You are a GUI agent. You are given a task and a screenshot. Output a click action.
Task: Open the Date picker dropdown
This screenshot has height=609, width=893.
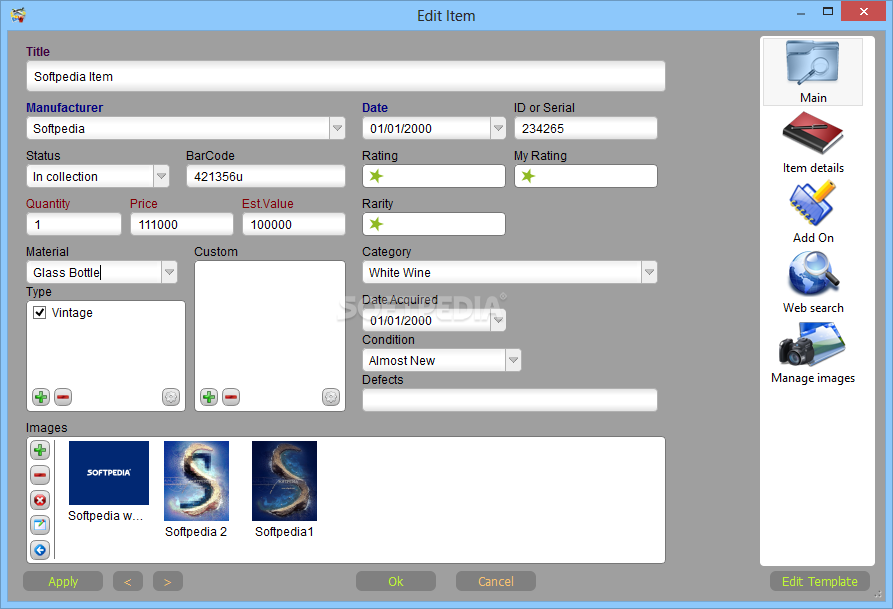pos(498,128)
